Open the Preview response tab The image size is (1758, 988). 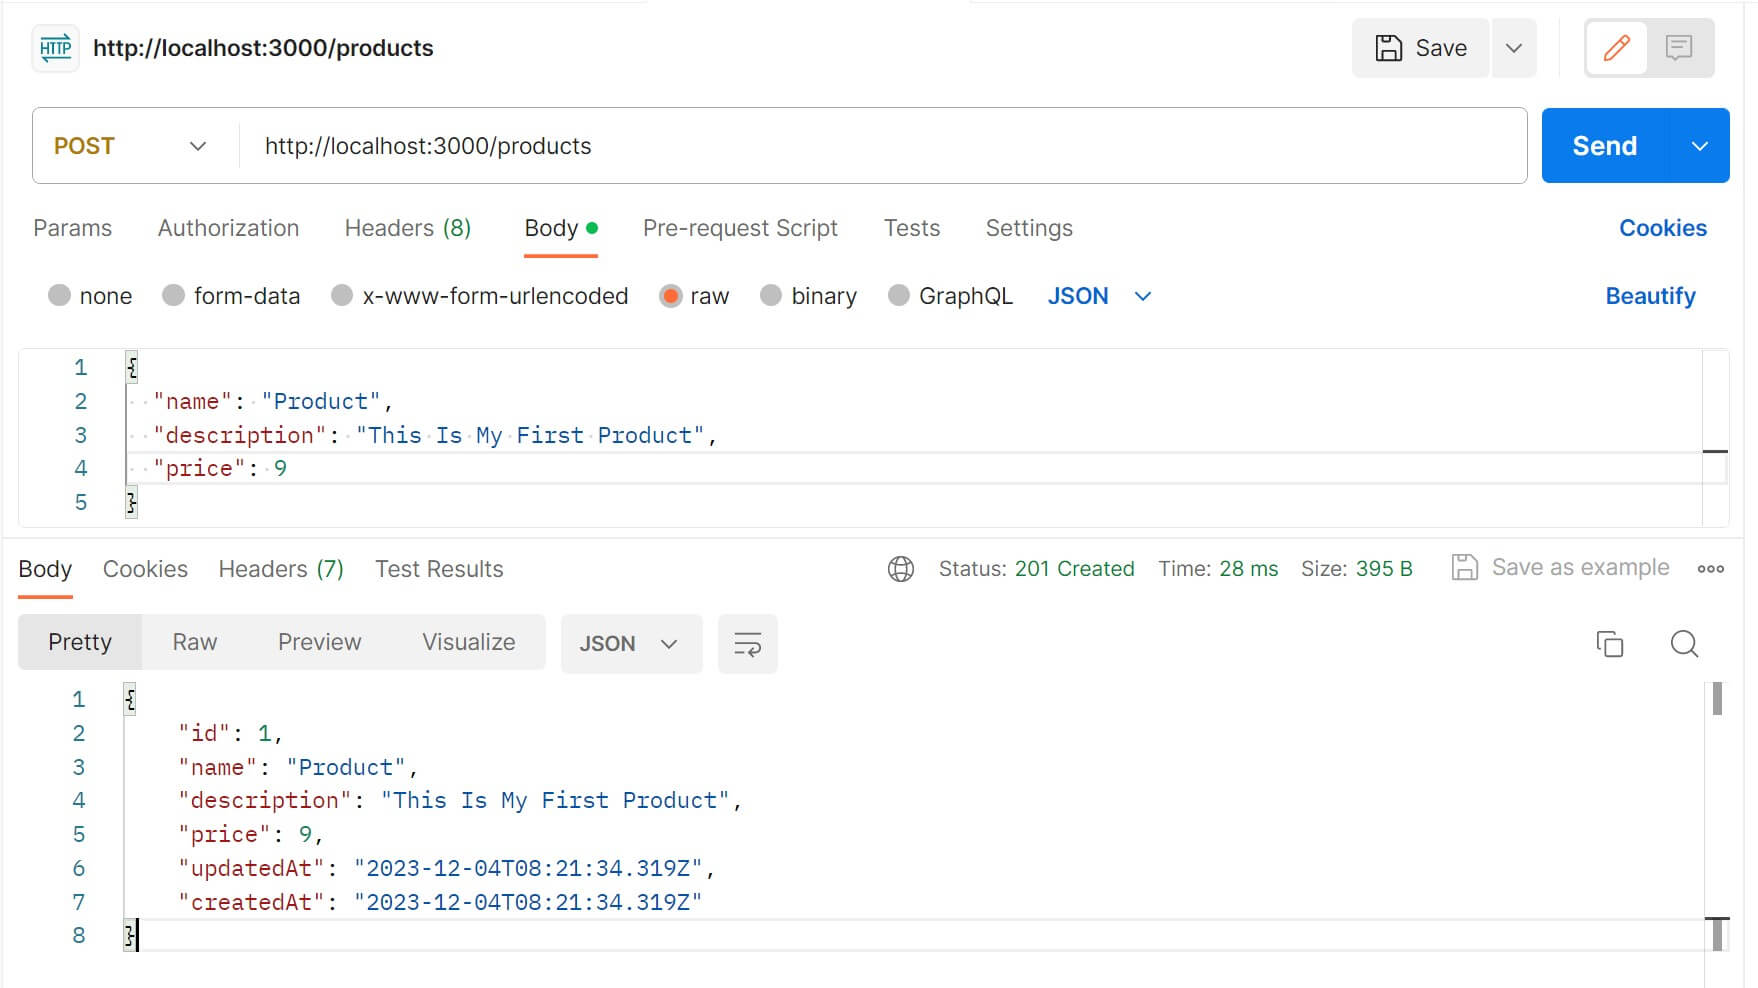pyautogui.click(x=319, y=641)
